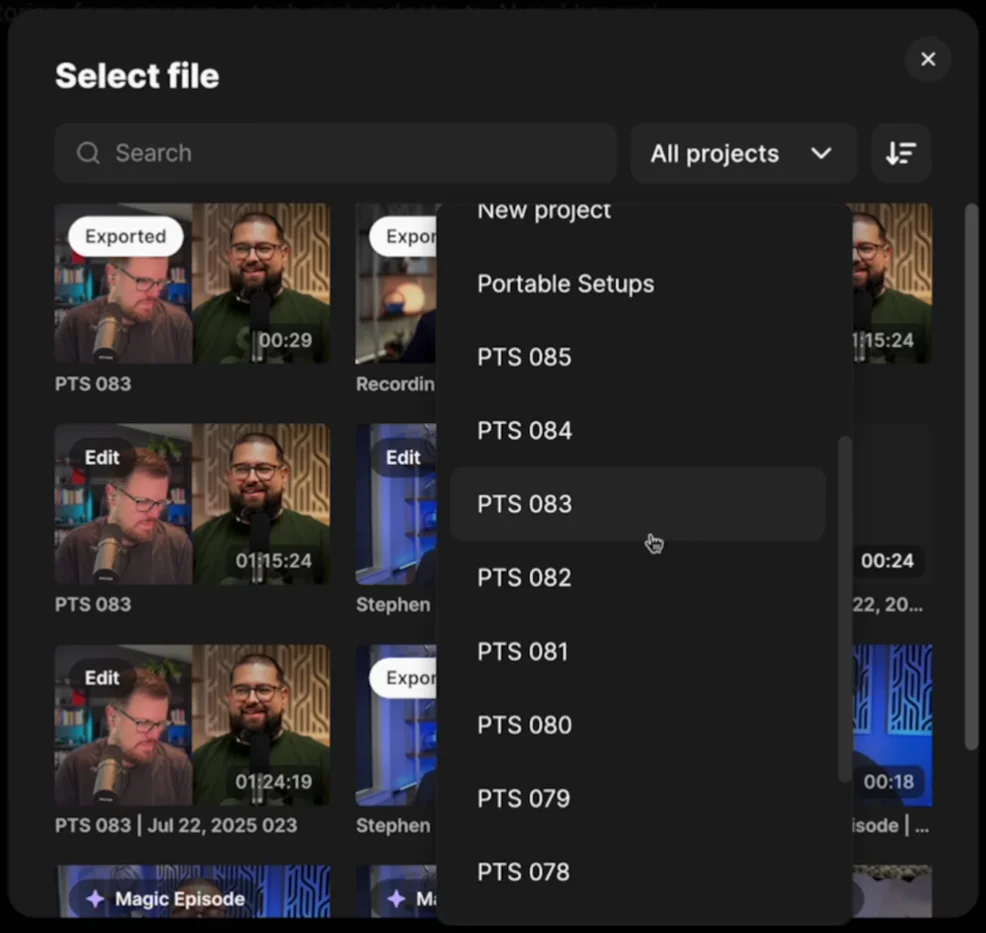This screenshot has height=933, width=986.
Task: Open the 00:24 duration thumbnail
Action: pos(892,504)
